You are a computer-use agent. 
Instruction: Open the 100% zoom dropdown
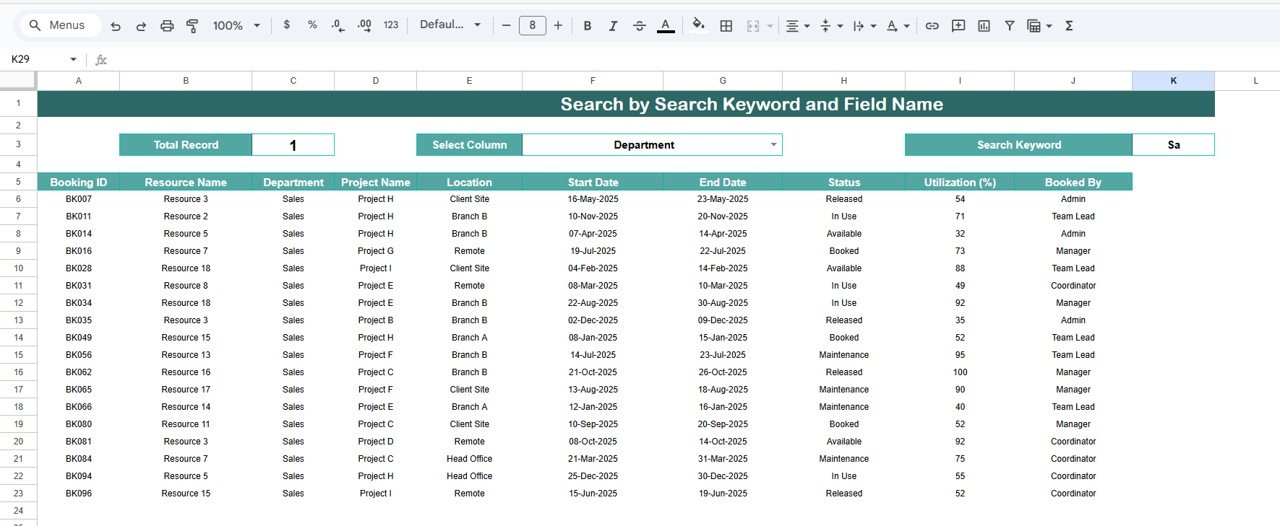pos(237,25)
